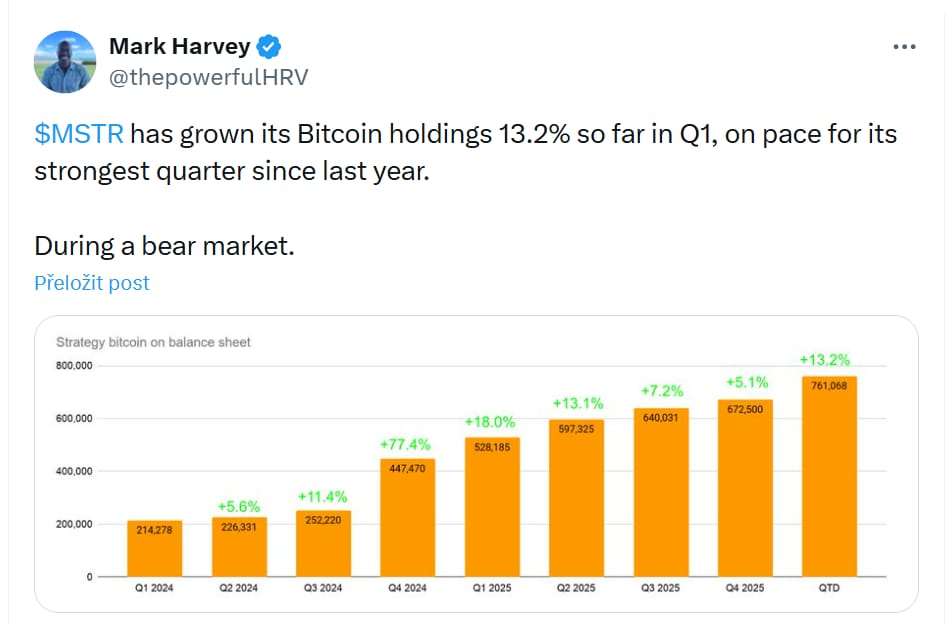Click the Přeložit post translation link
The height and width of the screenshot is (625, 947).
pyautogui.click(x=91, y=282)
